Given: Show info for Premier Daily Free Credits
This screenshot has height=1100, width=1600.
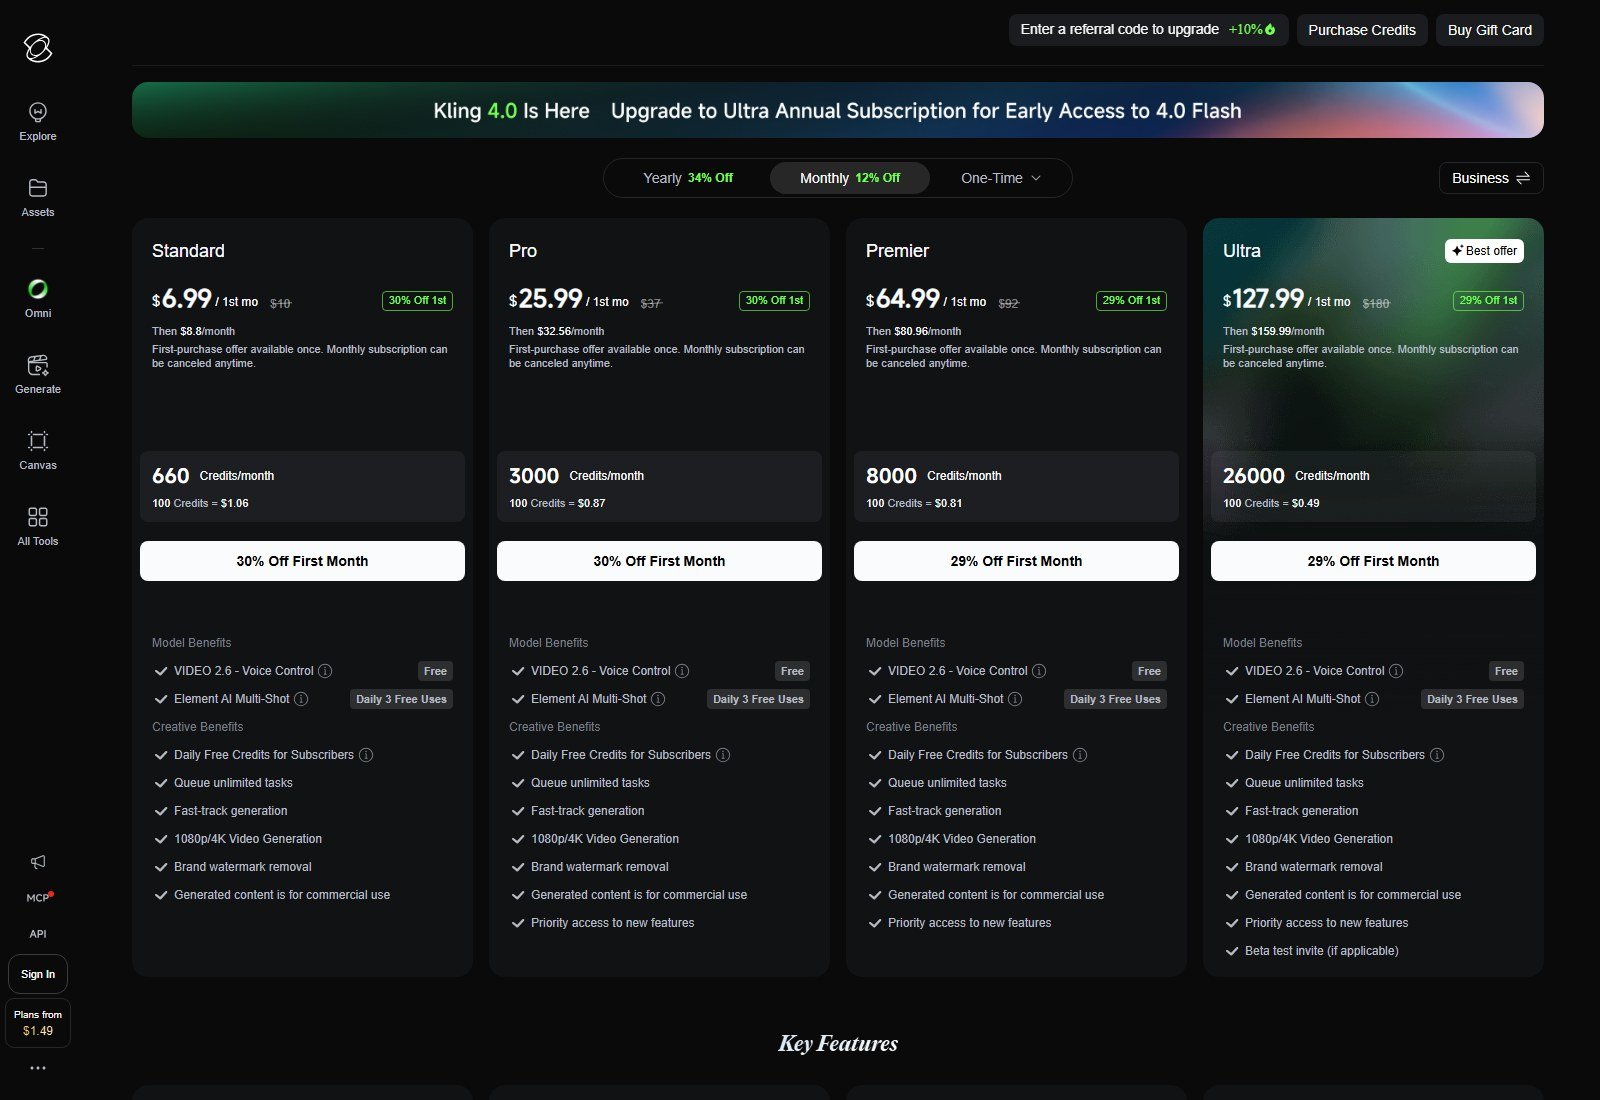Looking at the screenshot, I should [x=1080, y=755].
